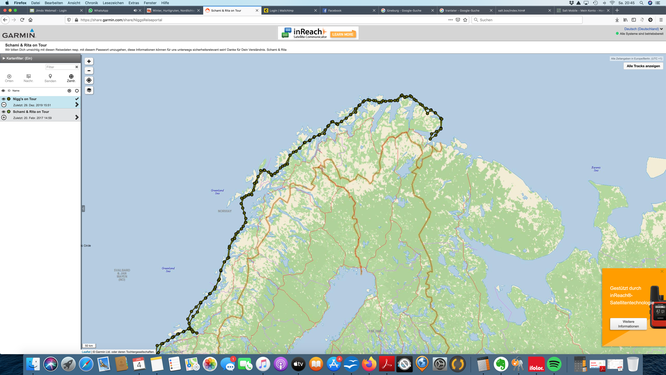Screen dimensions: 666x375
Task: Open the Nachr. message icon
Action: tap(28, 78)
